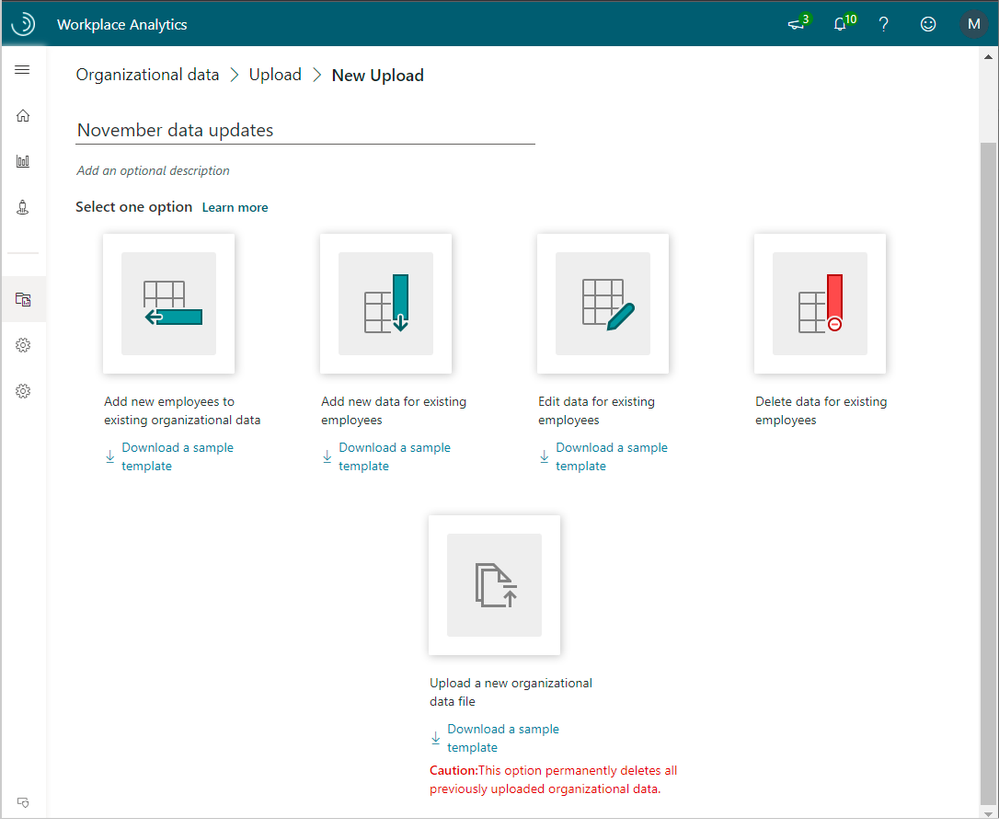Download sample template for new organizational file
Viewport: 999px width, 819px height.
495,738
